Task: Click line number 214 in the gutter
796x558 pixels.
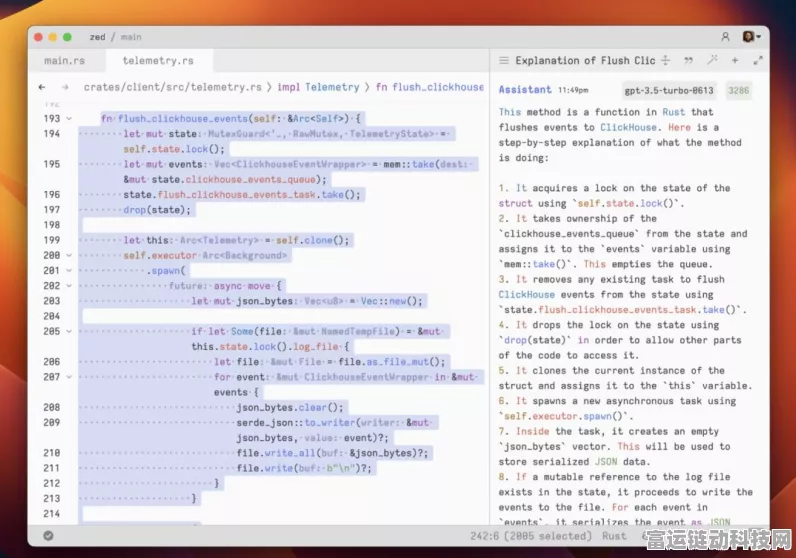Action: 52,514
